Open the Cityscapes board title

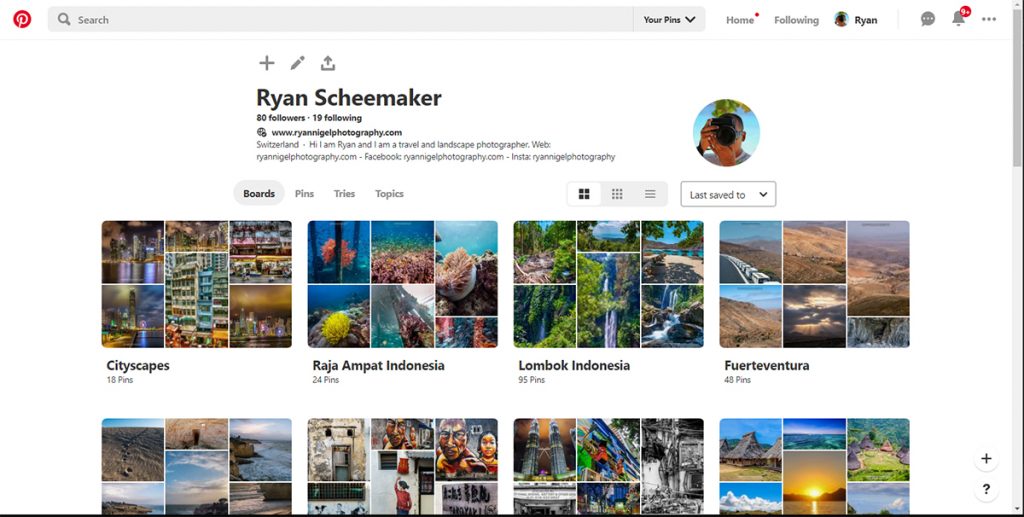[138, 366]
